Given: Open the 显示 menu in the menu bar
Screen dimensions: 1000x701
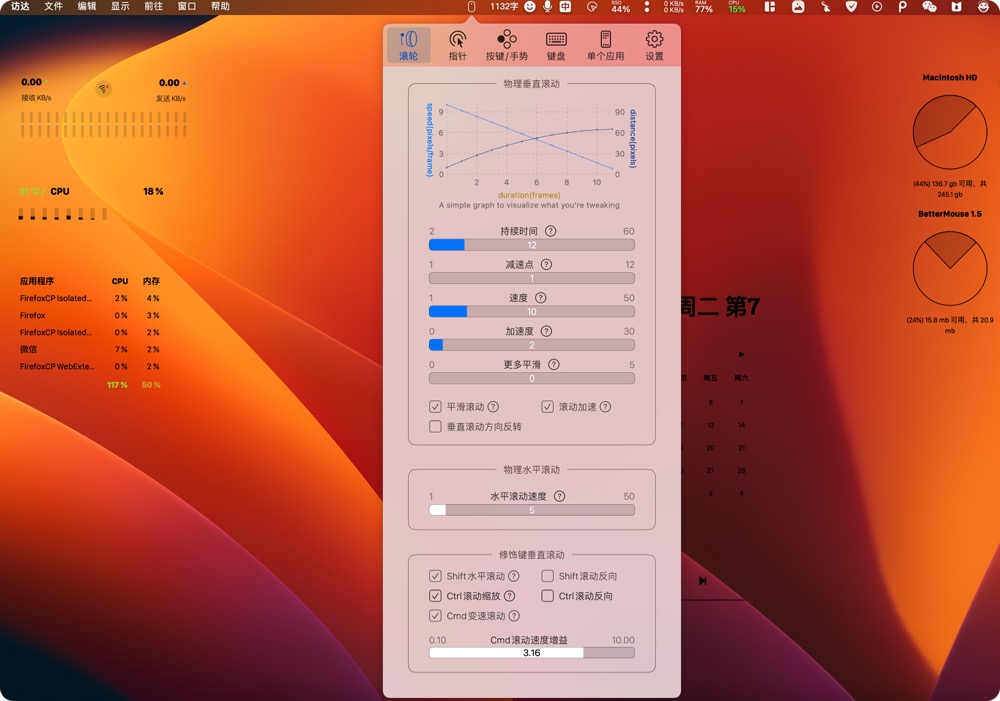Looking at the screenshot, I should tap(121, 7).
